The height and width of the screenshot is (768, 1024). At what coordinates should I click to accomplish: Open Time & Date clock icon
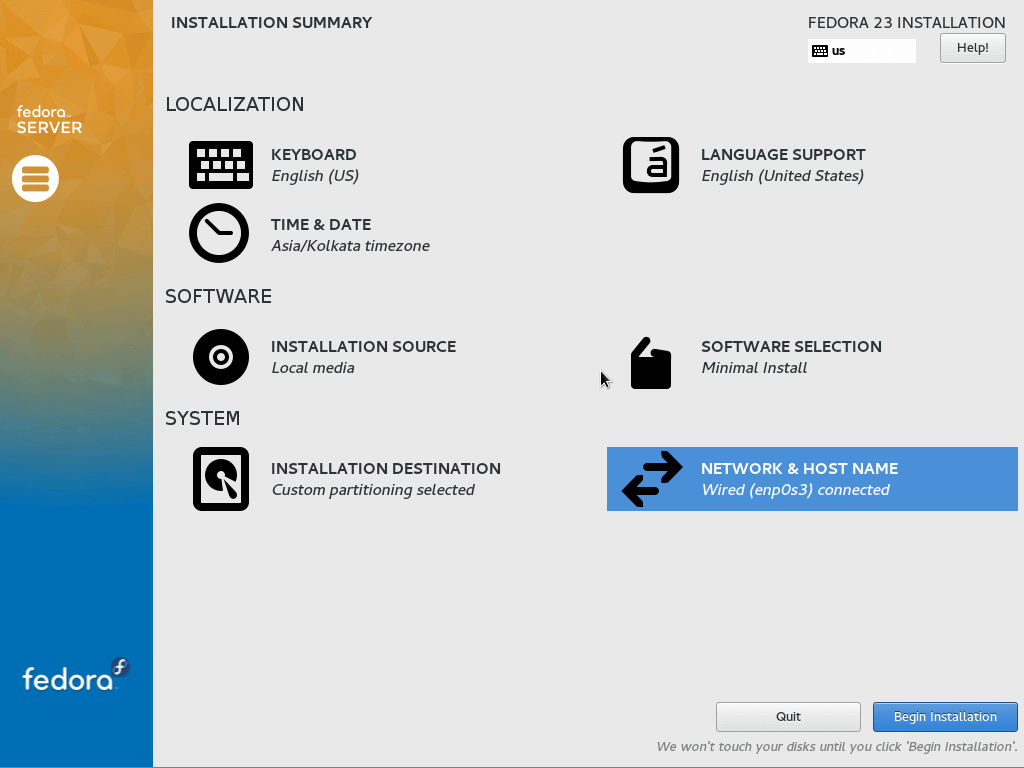pyautogui.click(x=219, y=233)
